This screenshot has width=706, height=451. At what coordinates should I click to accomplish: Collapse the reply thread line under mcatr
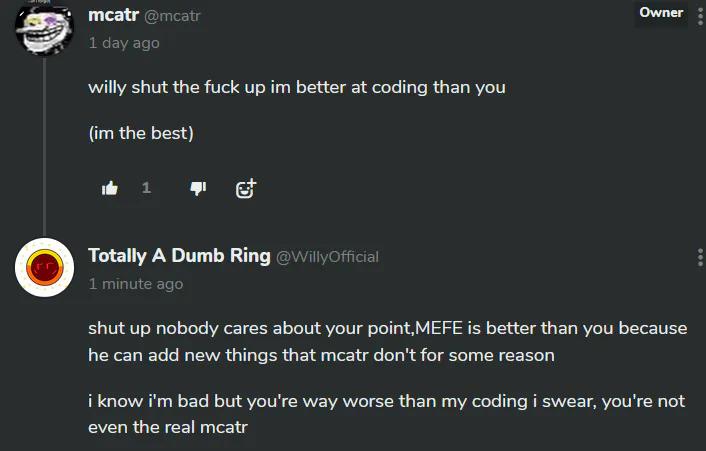click(x=44, y=140)
